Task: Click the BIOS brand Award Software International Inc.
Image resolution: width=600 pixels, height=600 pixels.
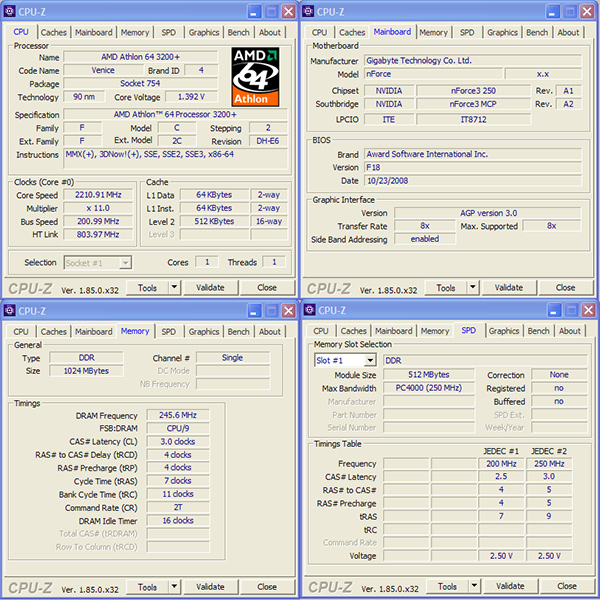Action: (x=473, y=154)
